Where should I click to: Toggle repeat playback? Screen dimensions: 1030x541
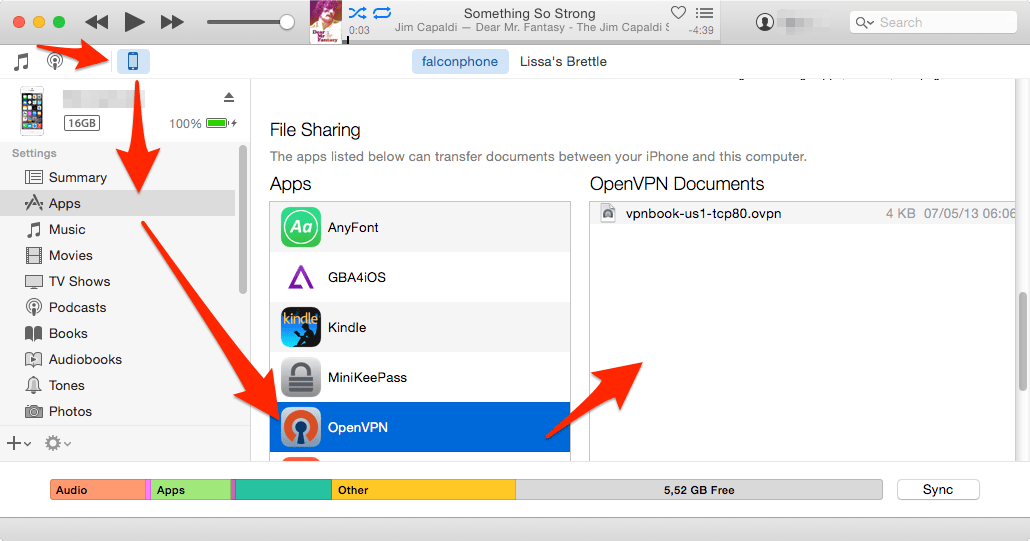(x=382, y=12)
